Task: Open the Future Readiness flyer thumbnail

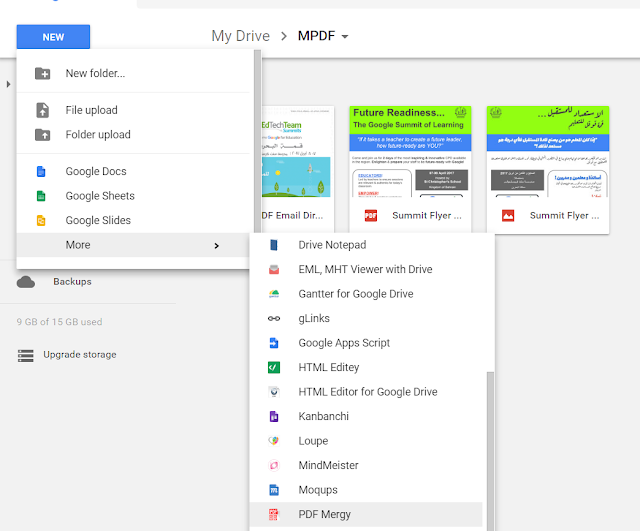Action: (410, 152)
